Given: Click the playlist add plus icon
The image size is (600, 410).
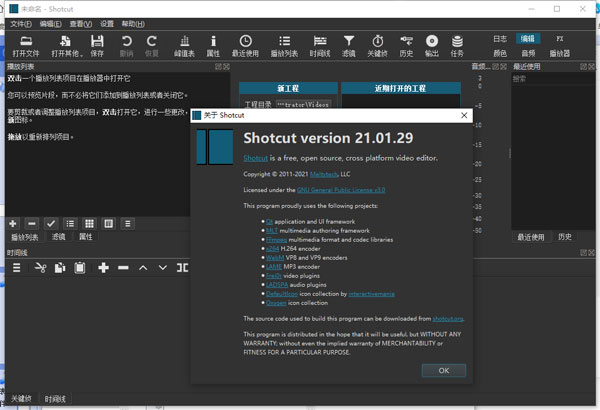Looking at the screenshot, I should pos(13,222).
